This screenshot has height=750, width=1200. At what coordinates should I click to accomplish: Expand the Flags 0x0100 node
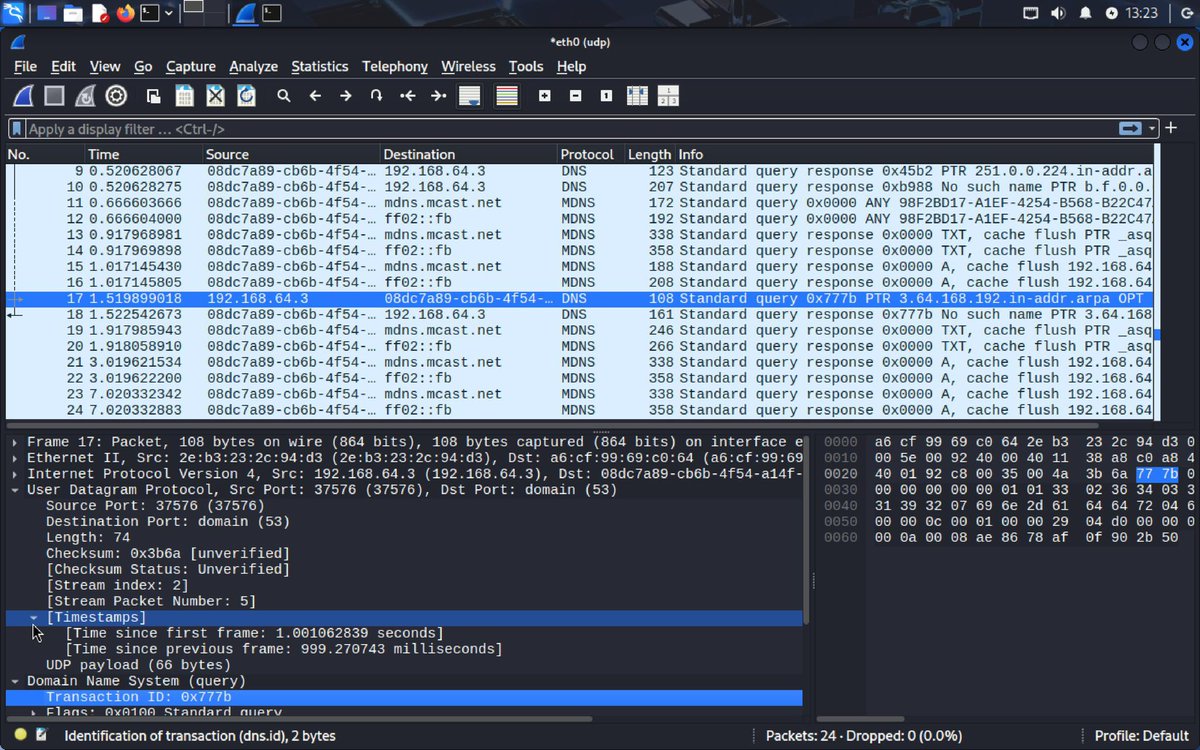tap(34, 713)
